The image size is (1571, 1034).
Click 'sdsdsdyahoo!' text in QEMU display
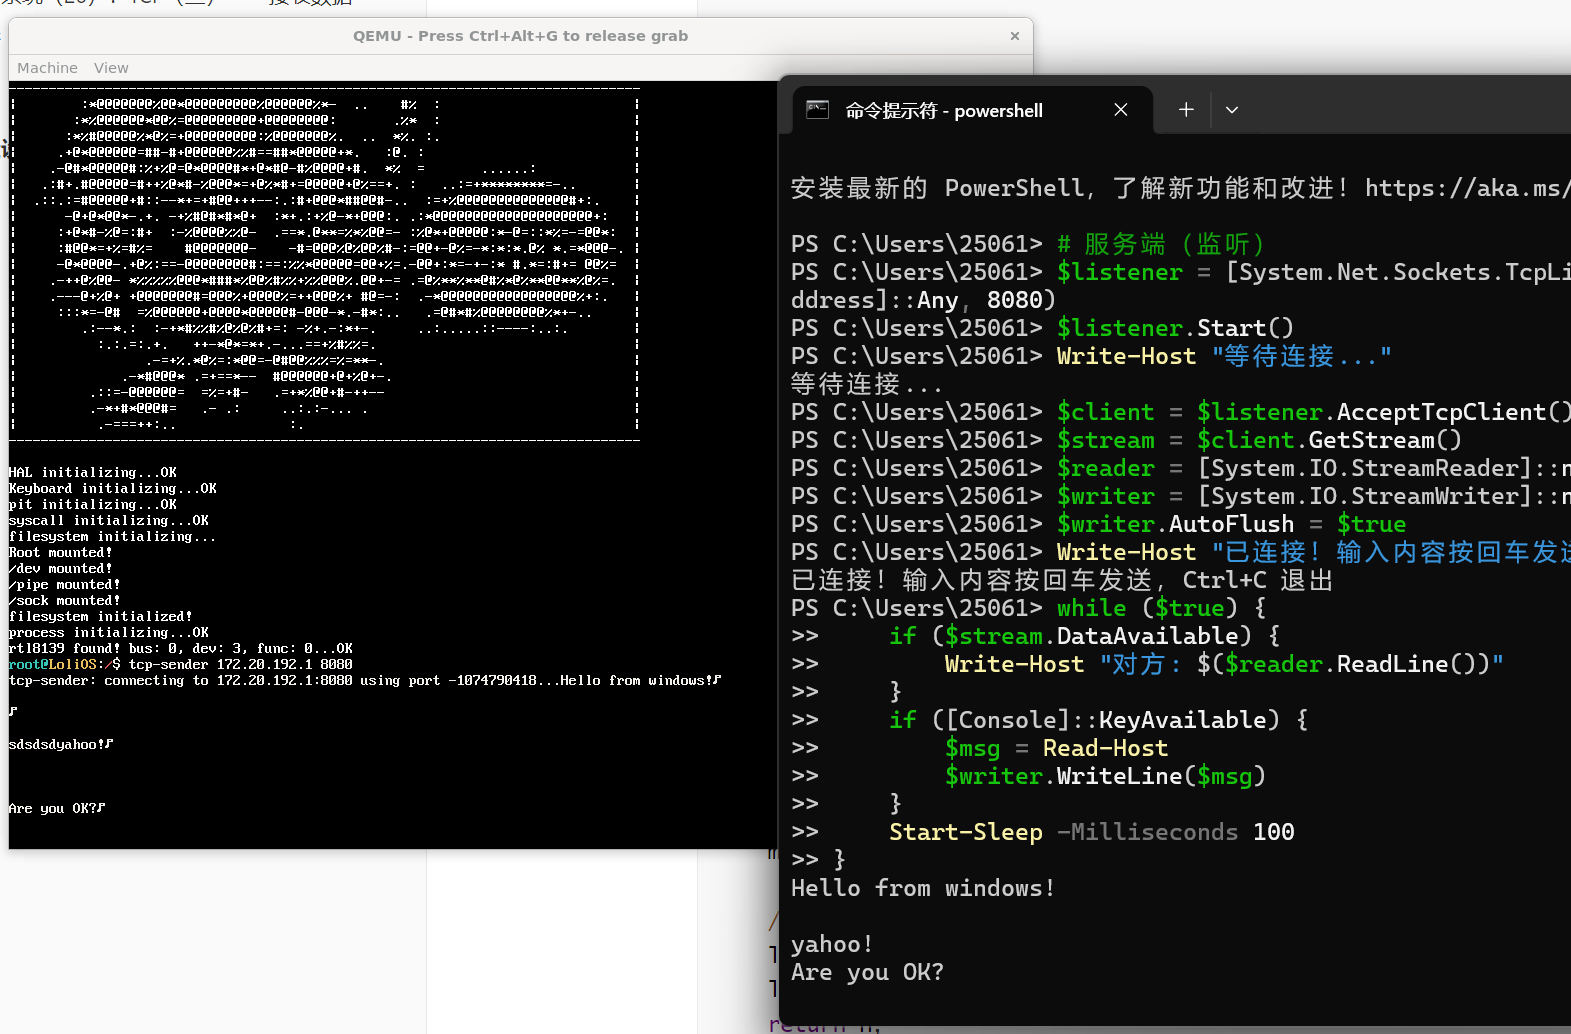coord(60,744)
